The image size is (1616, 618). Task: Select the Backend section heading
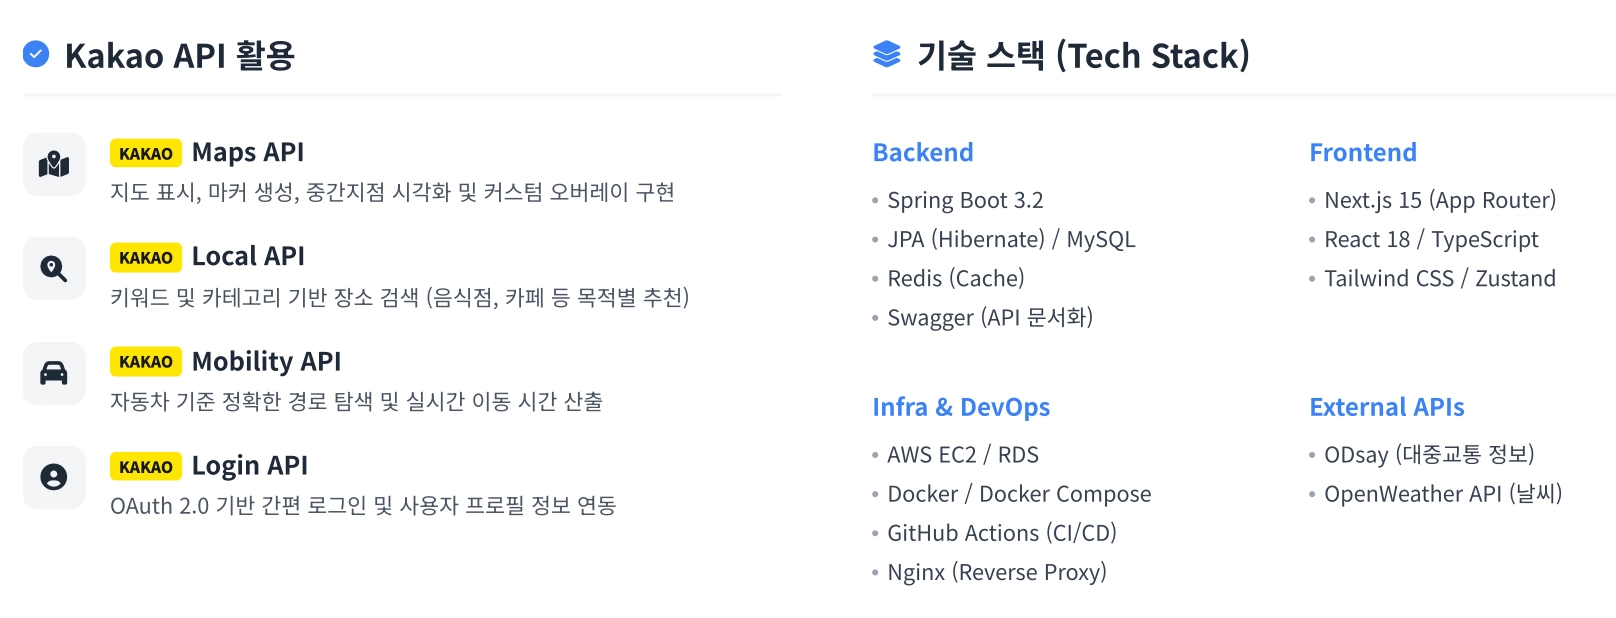pyautogui.click(x=923, y=152)
